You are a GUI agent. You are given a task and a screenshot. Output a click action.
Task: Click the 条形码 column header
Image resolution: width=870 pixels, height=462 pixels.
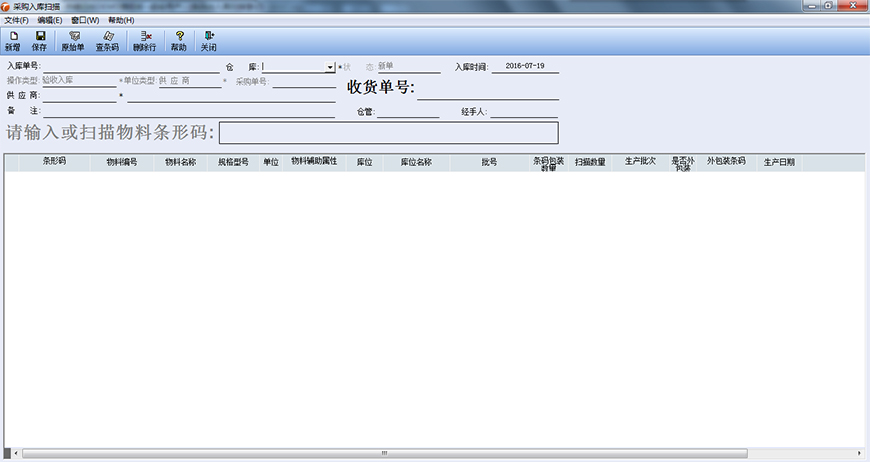(54, 160)
